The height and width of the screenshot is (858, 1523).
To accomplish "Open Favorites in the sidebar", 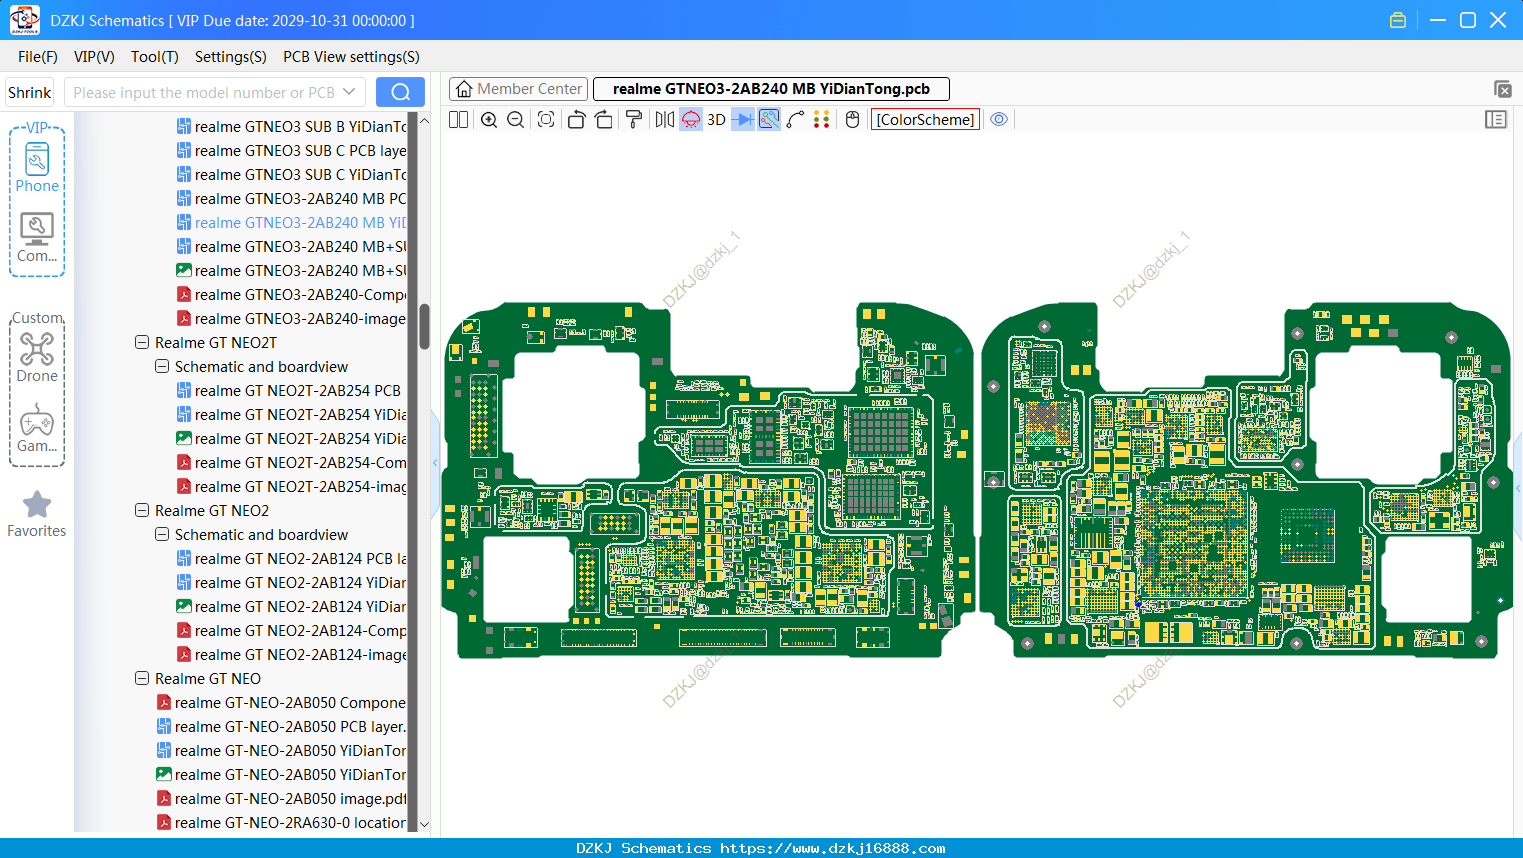I will [x=37, y=514].
